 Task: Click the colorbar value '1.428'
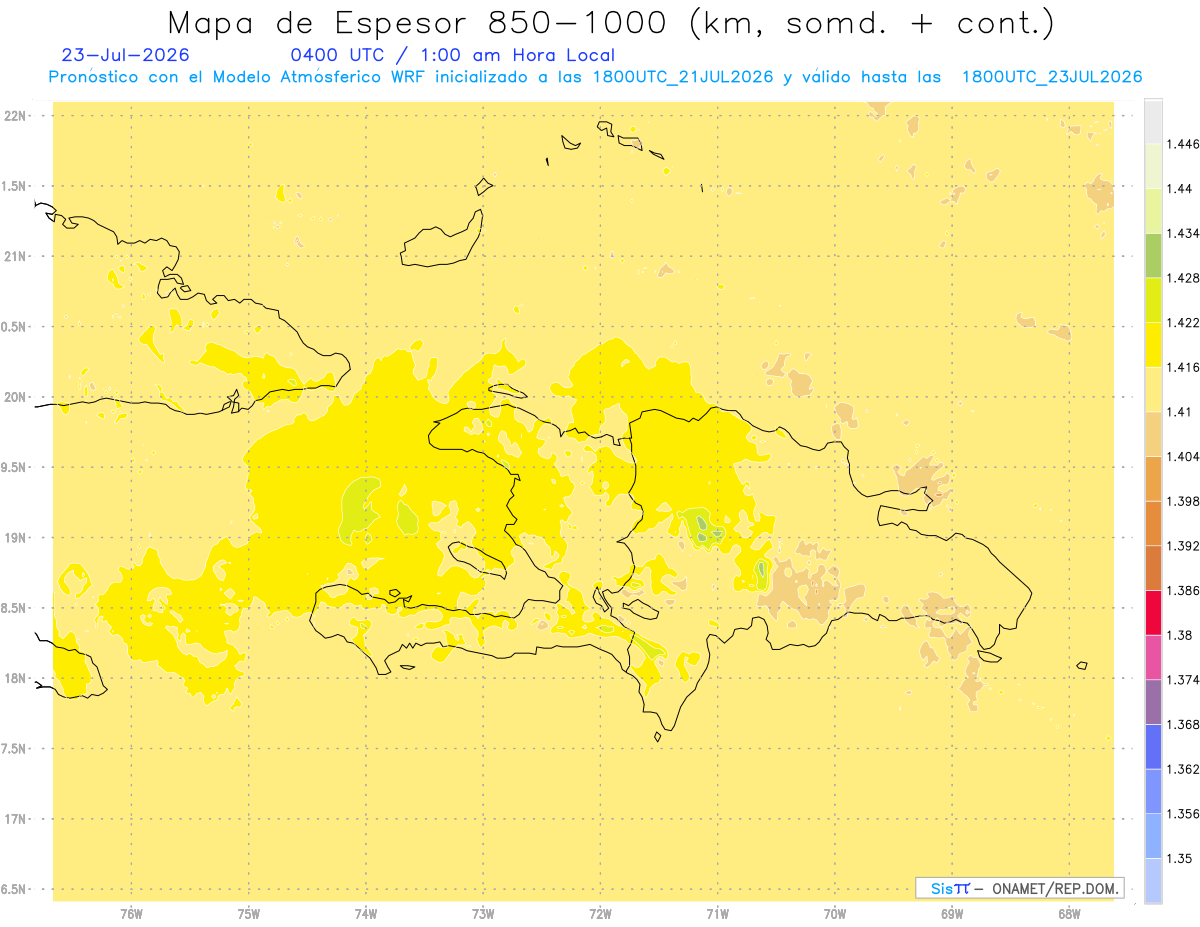coord(1182,278)
